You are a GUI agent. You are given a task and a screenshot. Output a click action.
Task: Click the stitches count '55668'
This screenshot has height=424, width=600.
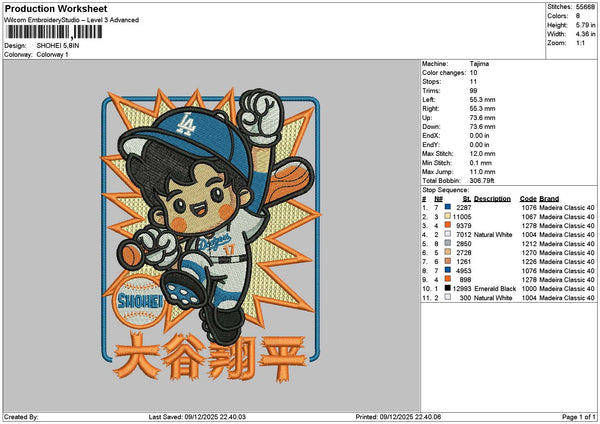coord(585,7)
